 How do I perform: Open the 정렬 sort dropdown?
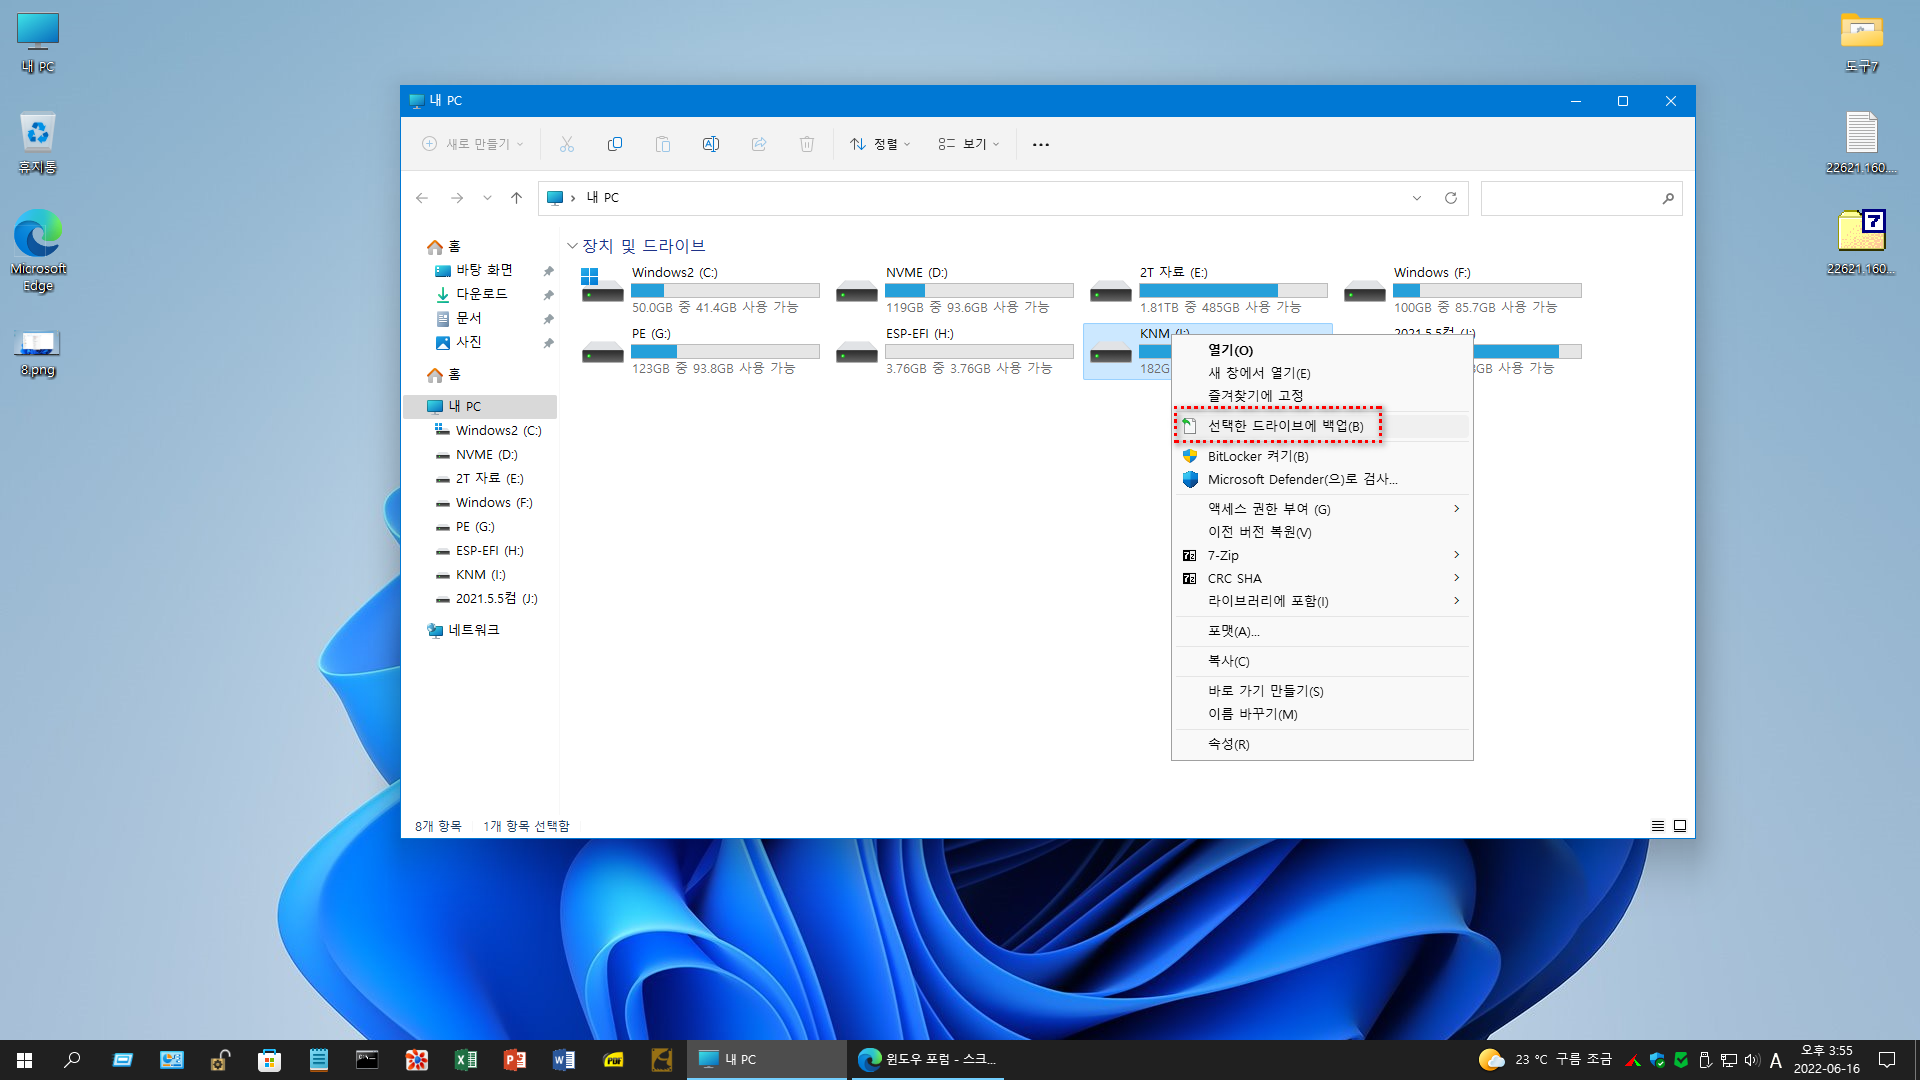880,144
